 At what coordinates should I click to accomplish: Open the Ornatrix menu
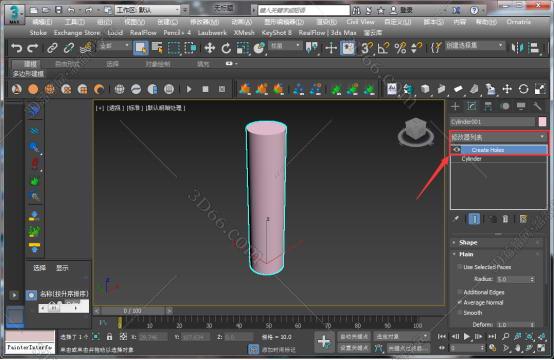pyautogui.click(x=518, y=22)
